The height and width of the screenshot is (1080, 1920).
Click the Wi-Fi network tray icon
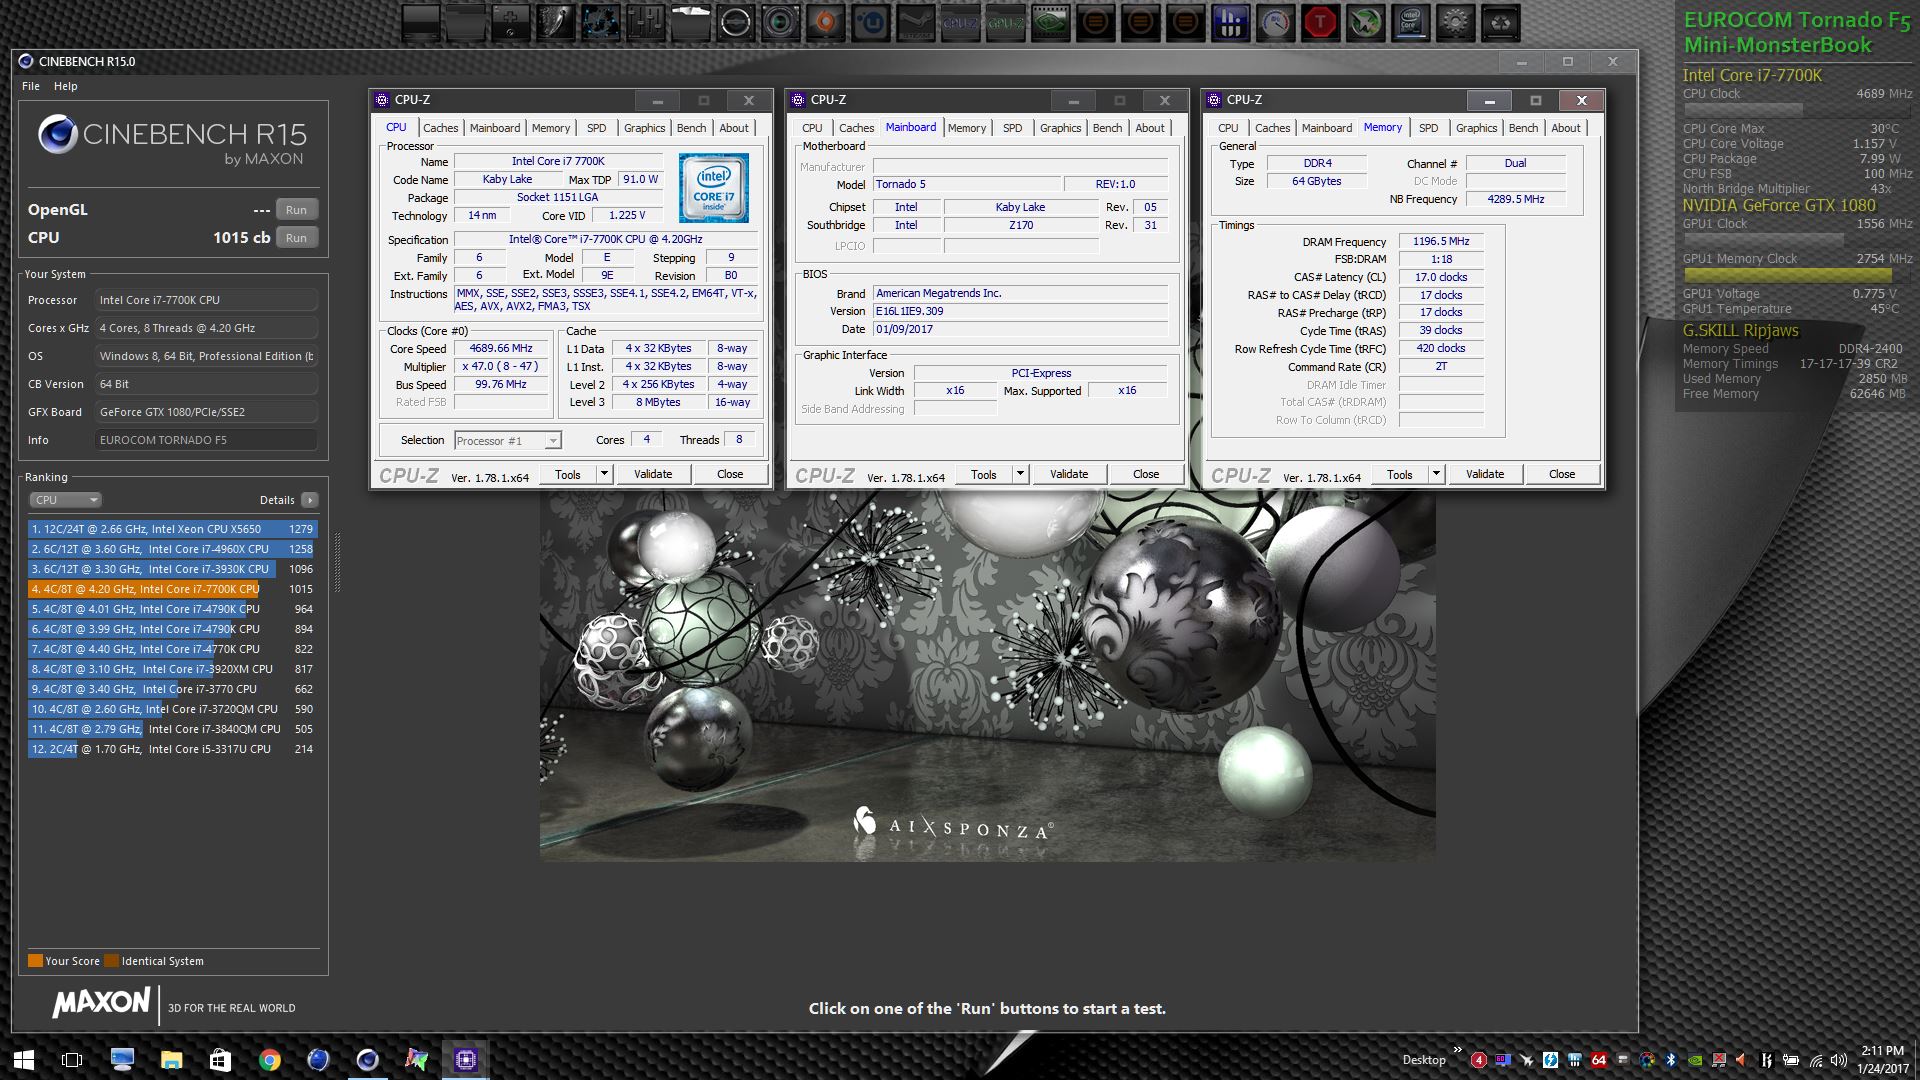point(1815,1060)
